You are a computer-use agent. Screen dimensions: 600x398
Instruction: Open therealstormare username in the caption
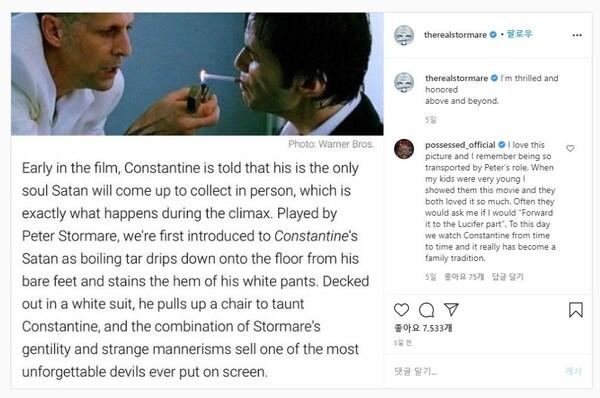click(x=457, y=78)
